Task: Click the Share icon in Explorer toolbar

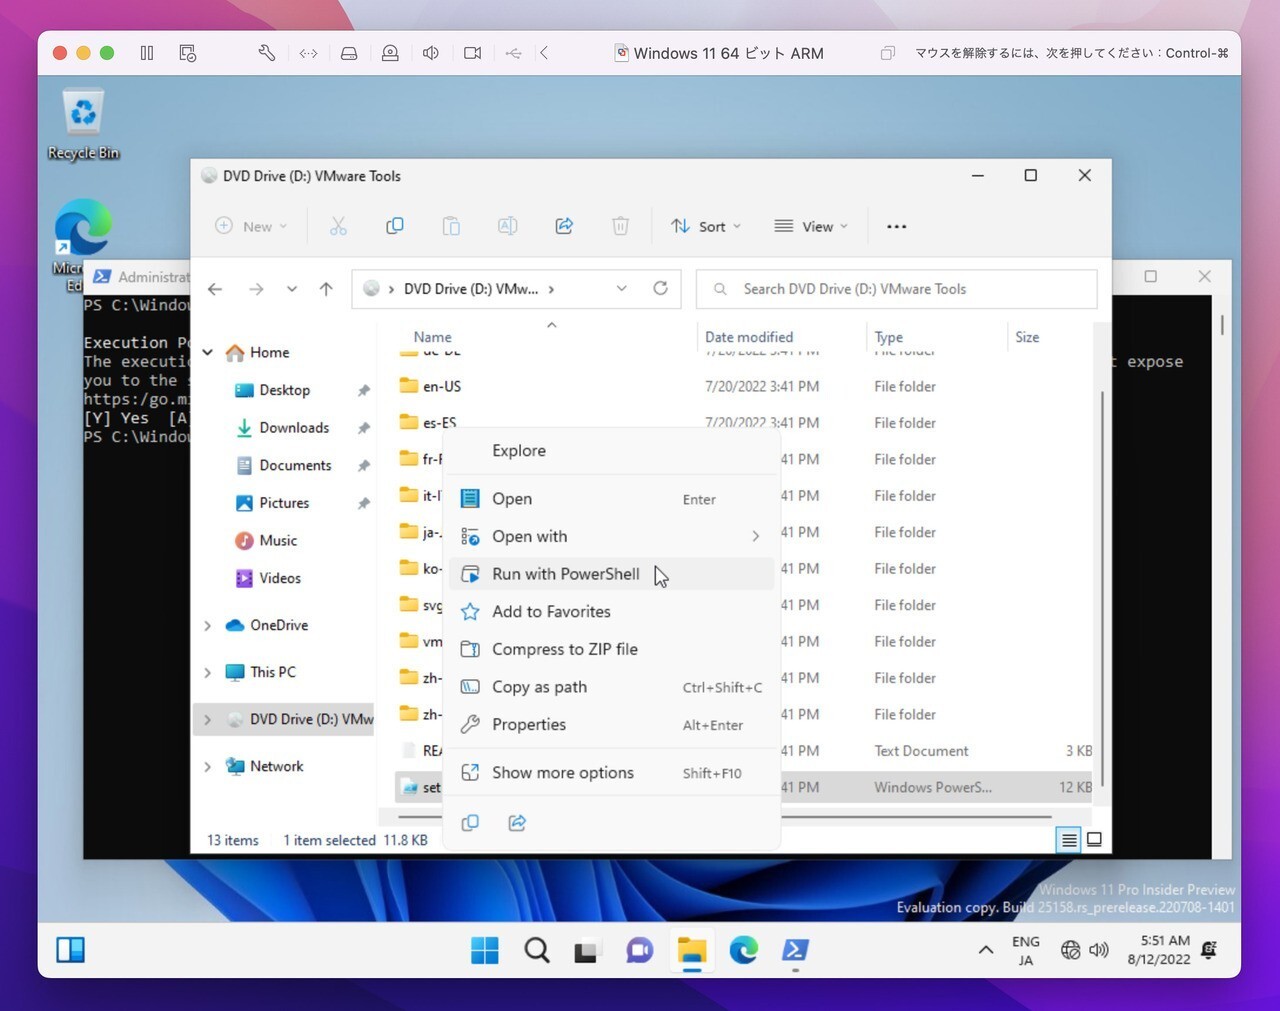Action: coord(564,226)
